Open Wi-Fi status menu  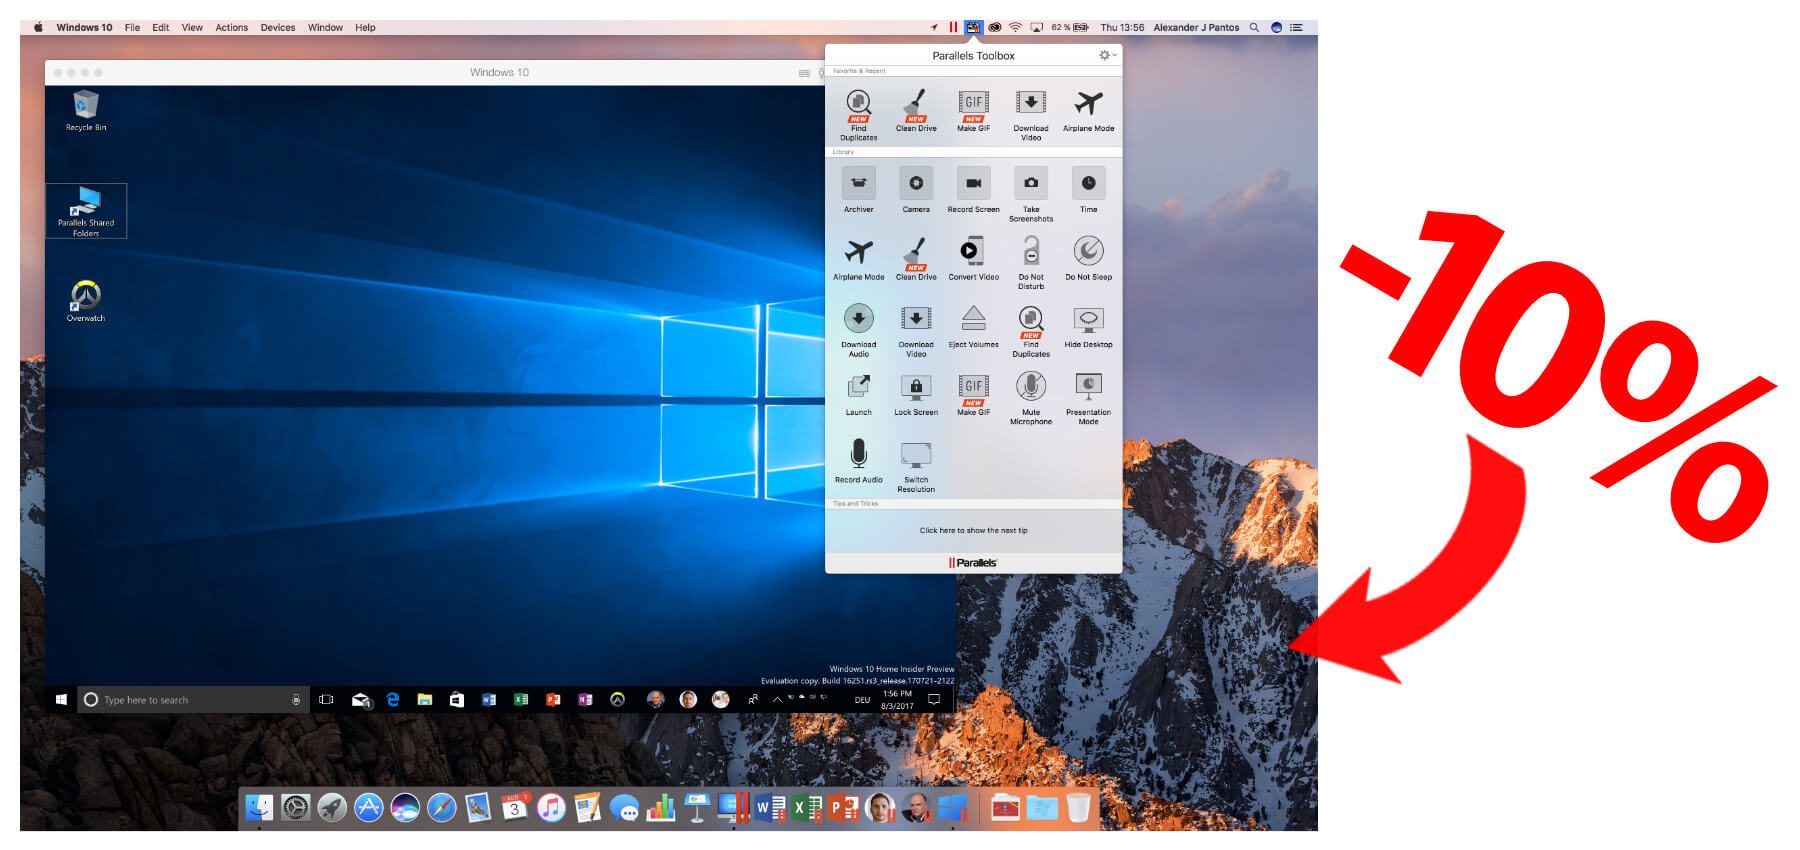(1015, 27)
